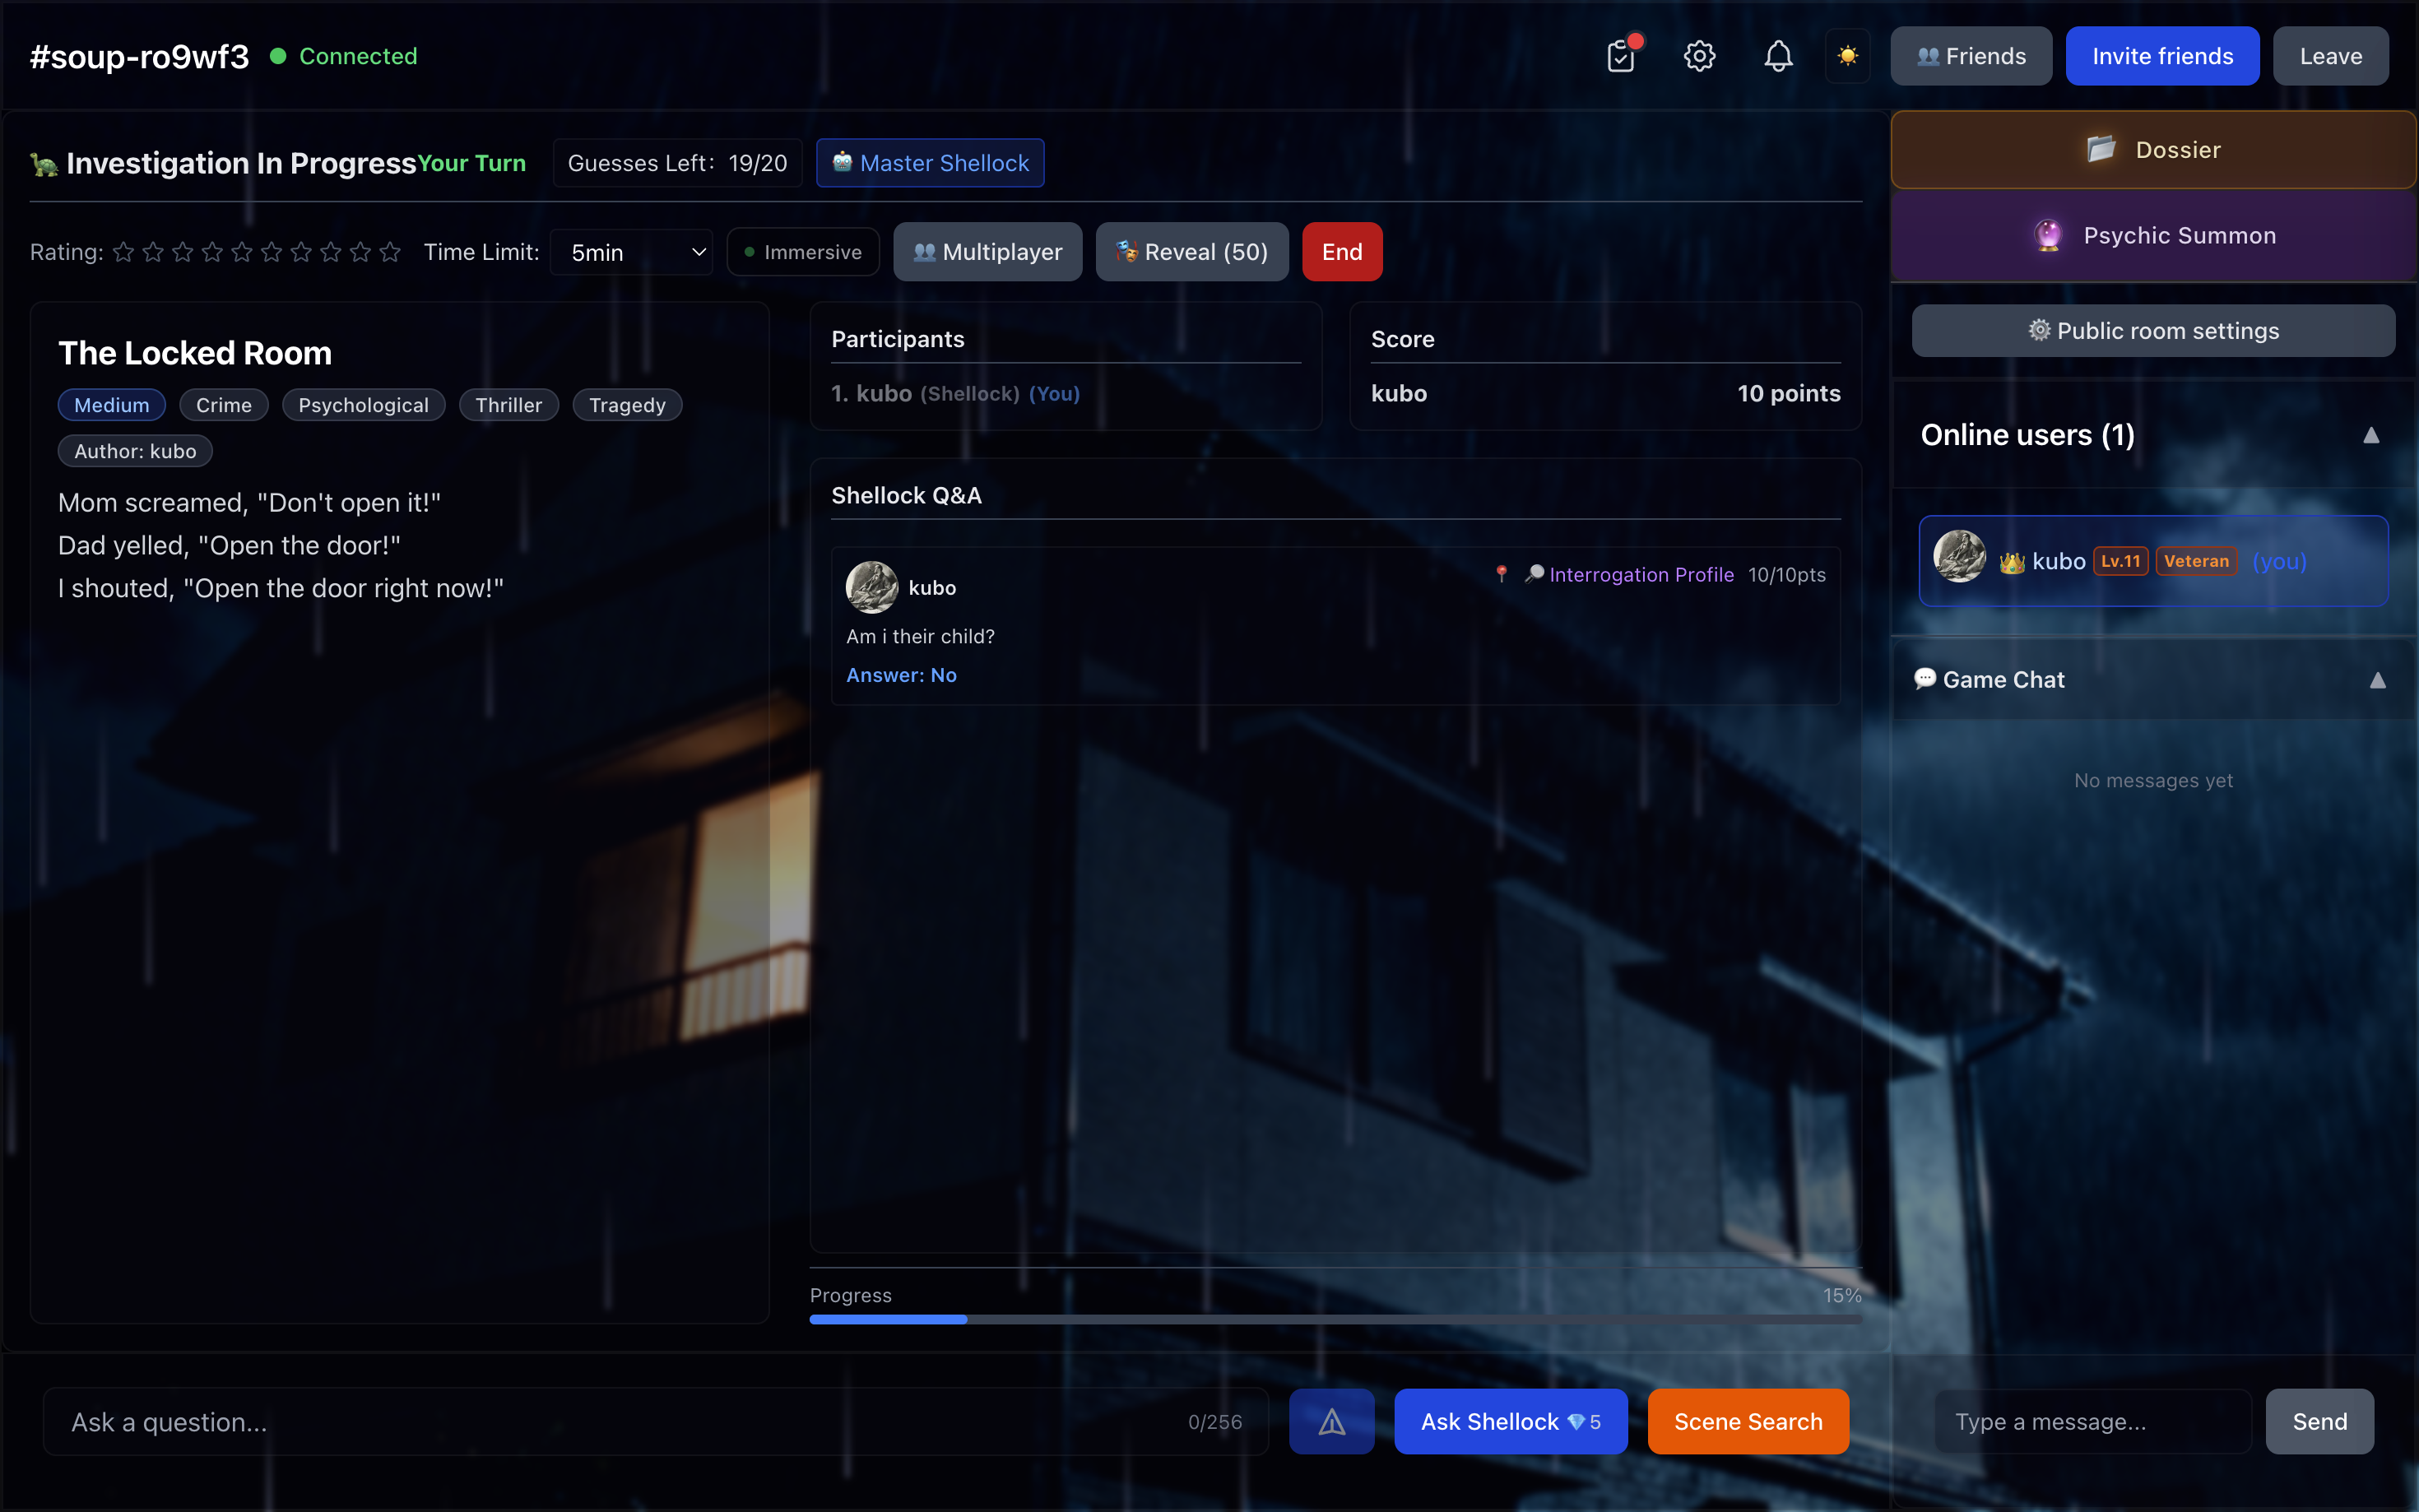The width and height of the screenshot is (2419, 1512).
Task: Report with the warning triangle button
Action: coord(1331,1421)
